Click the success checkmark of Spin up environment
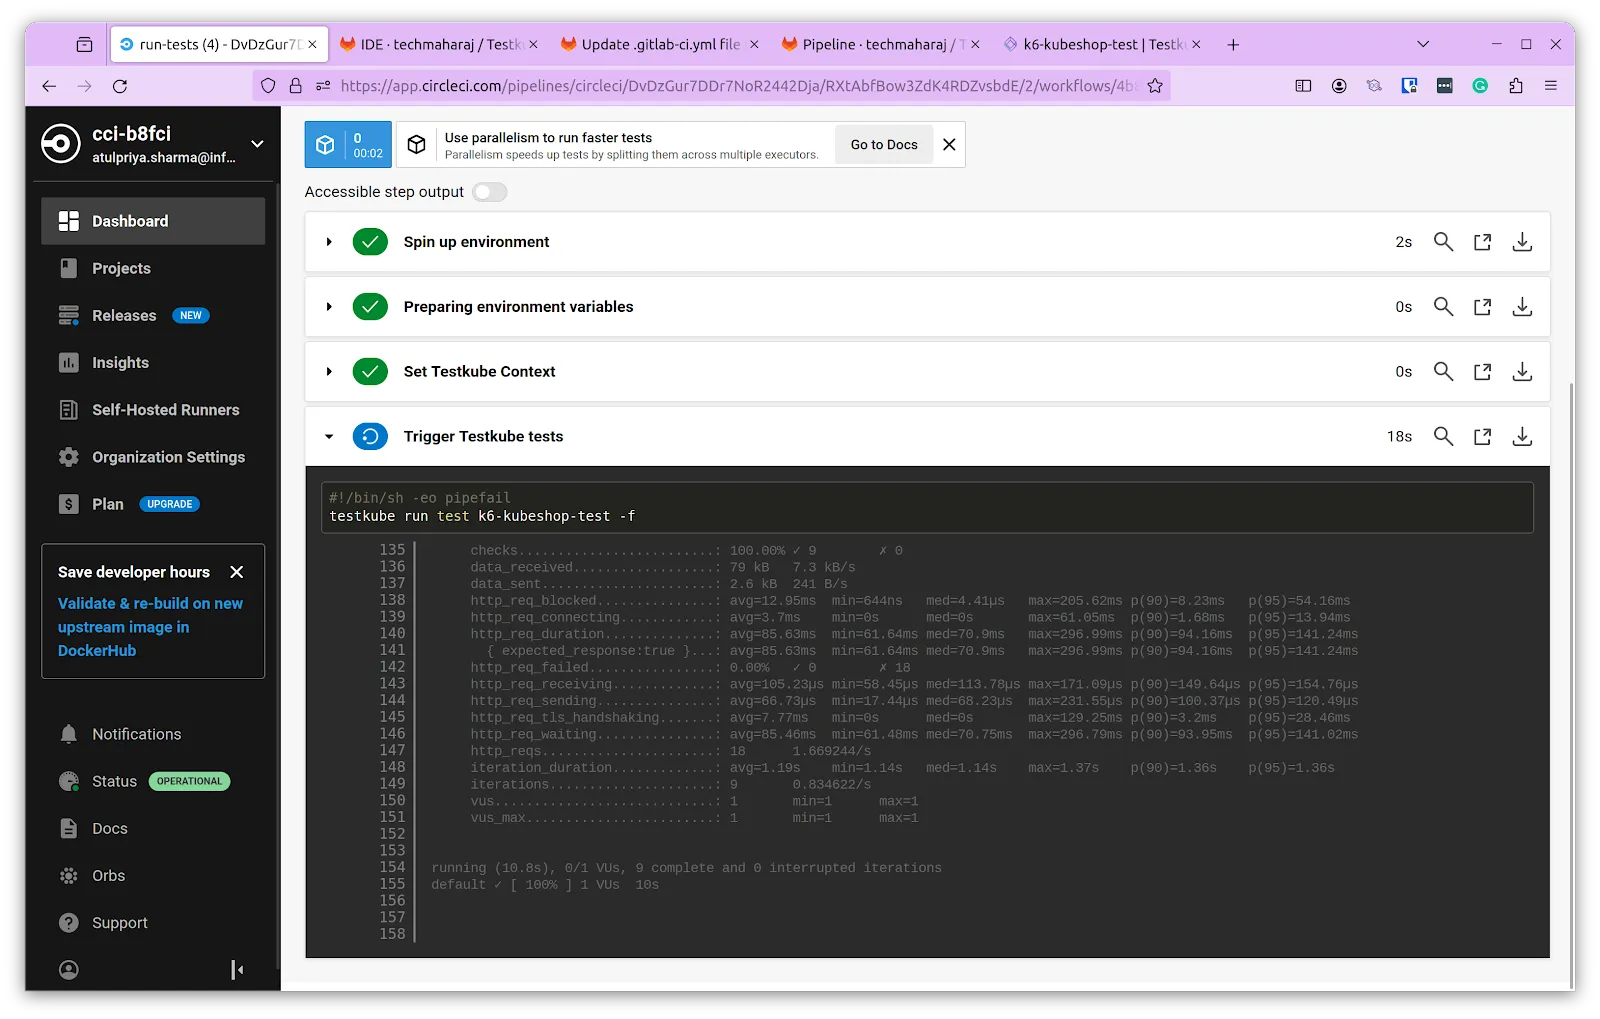 370,242
